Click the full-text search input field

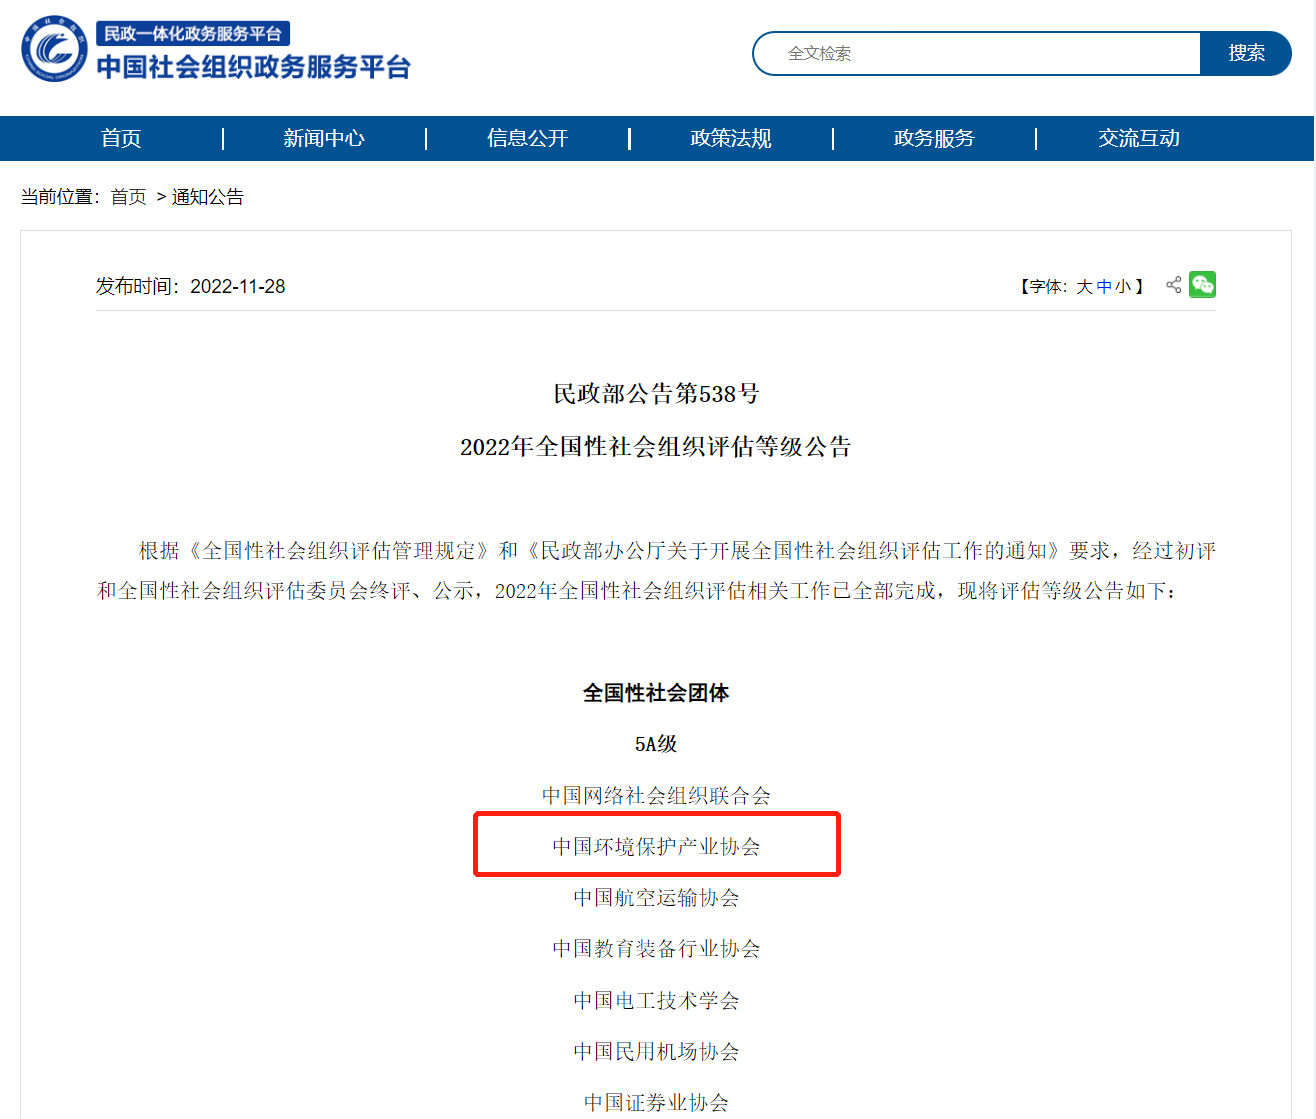coord(975,53)
